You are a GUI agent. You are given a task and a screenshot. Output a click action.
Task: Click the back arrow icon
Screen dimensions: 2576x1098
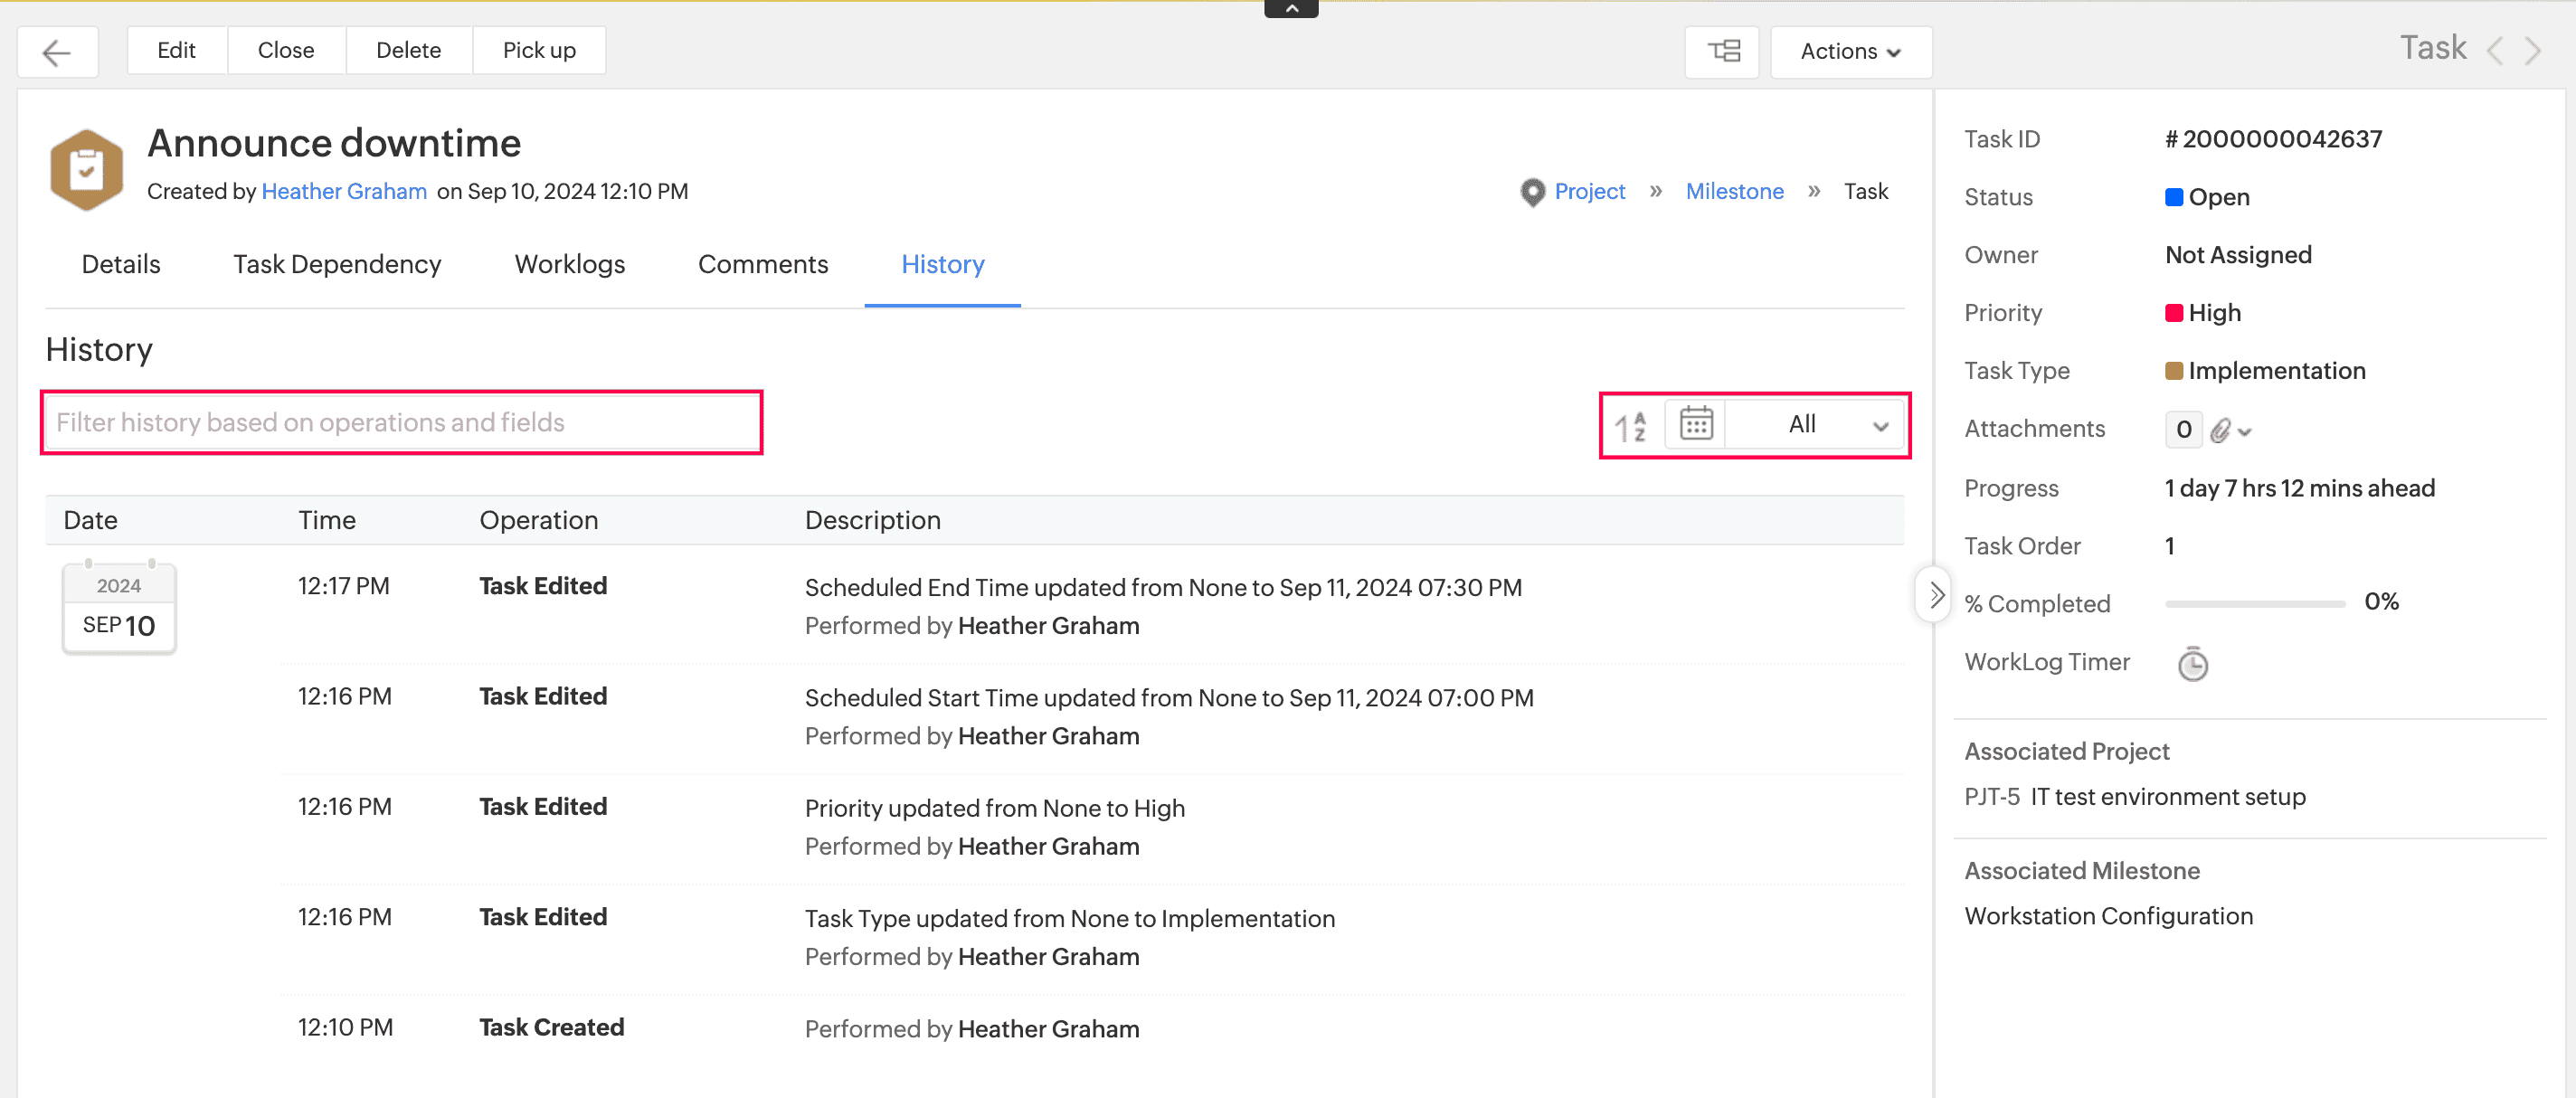pos(57,52)
